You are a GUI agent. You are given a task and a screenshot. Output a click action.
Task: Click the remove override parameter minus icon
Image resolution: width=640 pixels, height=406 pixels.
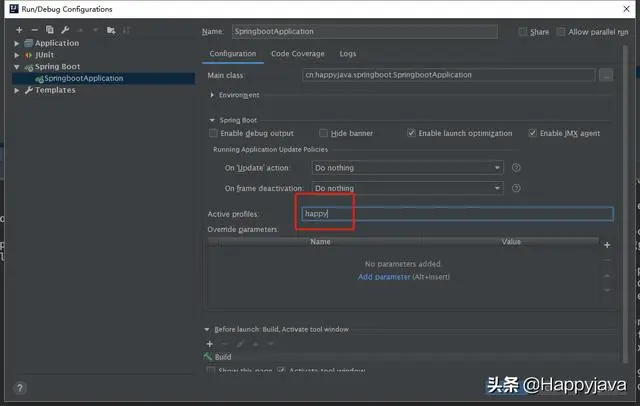click(x=607, y=260)
